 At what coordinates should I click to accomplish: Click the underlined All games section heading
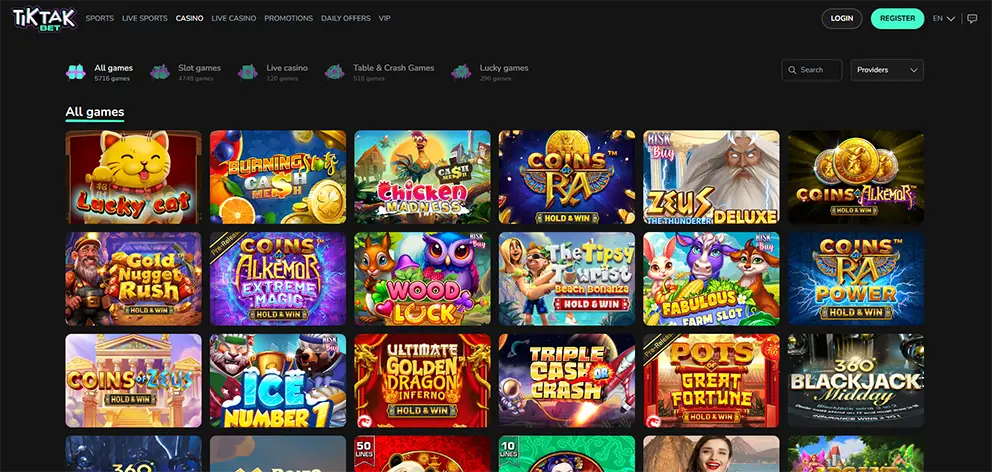click(x=95, y=113)
